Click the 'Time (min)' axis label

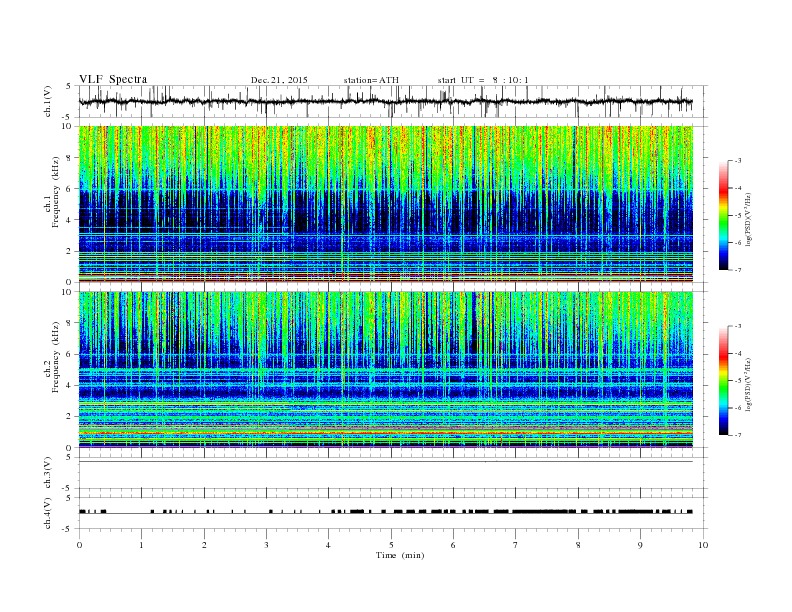coord(400,555)
